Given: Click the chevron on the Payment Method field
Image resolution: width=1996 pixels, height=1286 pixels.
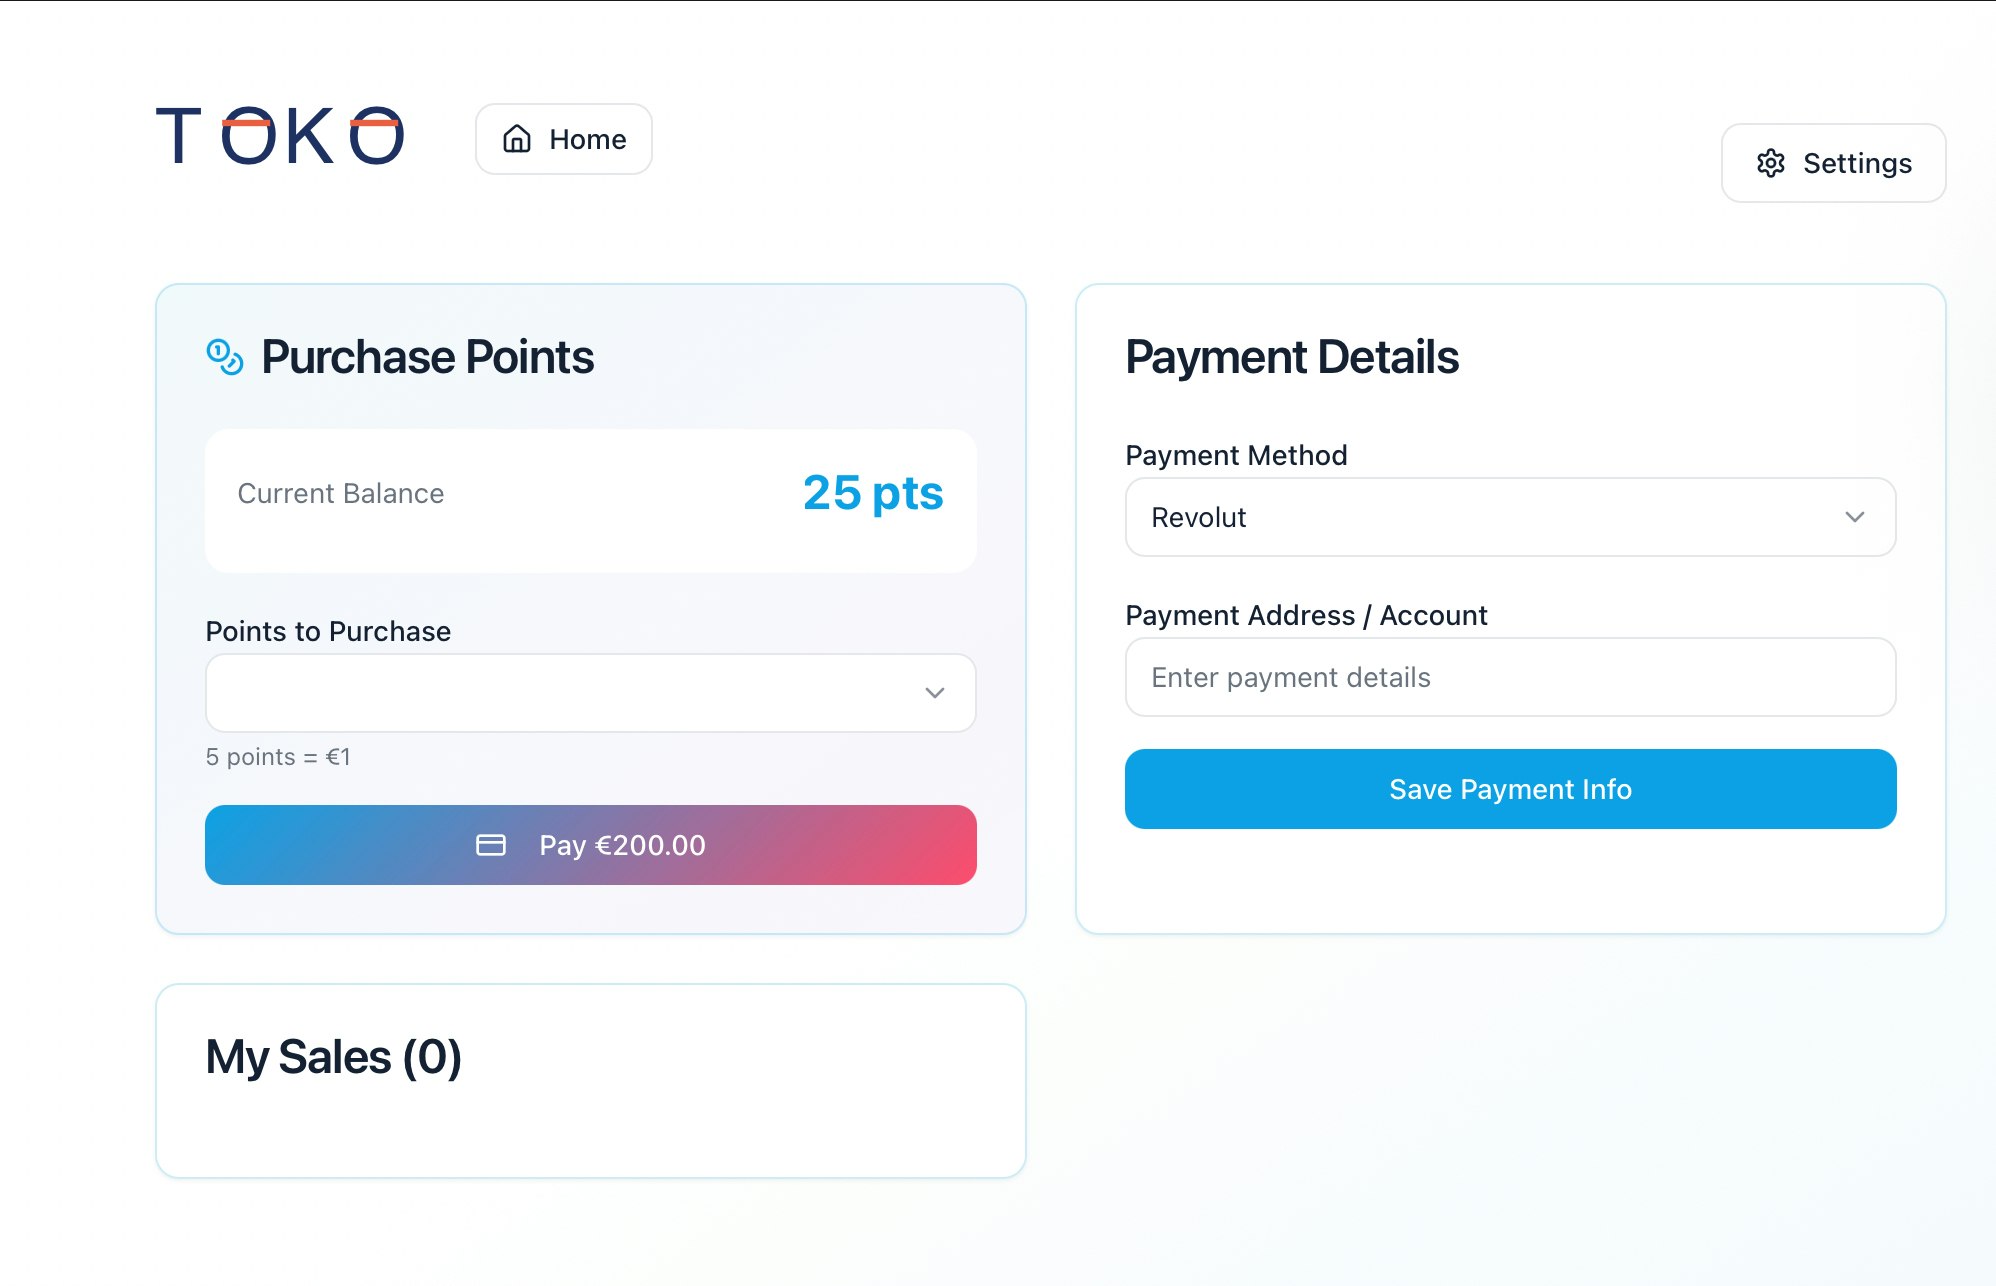Looking at the screenshot, I should [1856, 517].
